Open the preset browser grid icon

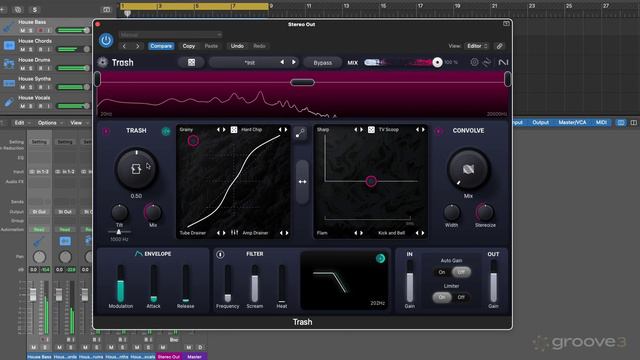coord(191,62)
